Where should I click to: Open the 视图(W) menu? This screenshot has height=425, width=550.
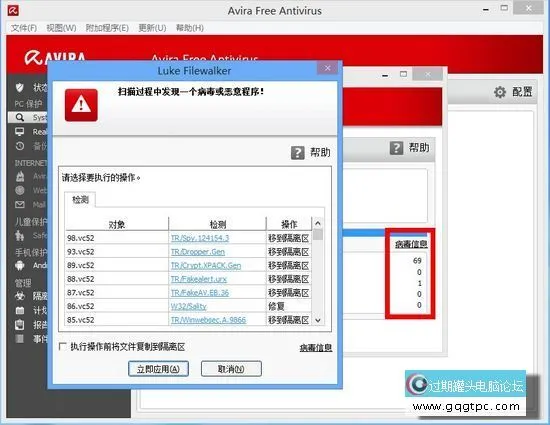[x=61, y=28]
